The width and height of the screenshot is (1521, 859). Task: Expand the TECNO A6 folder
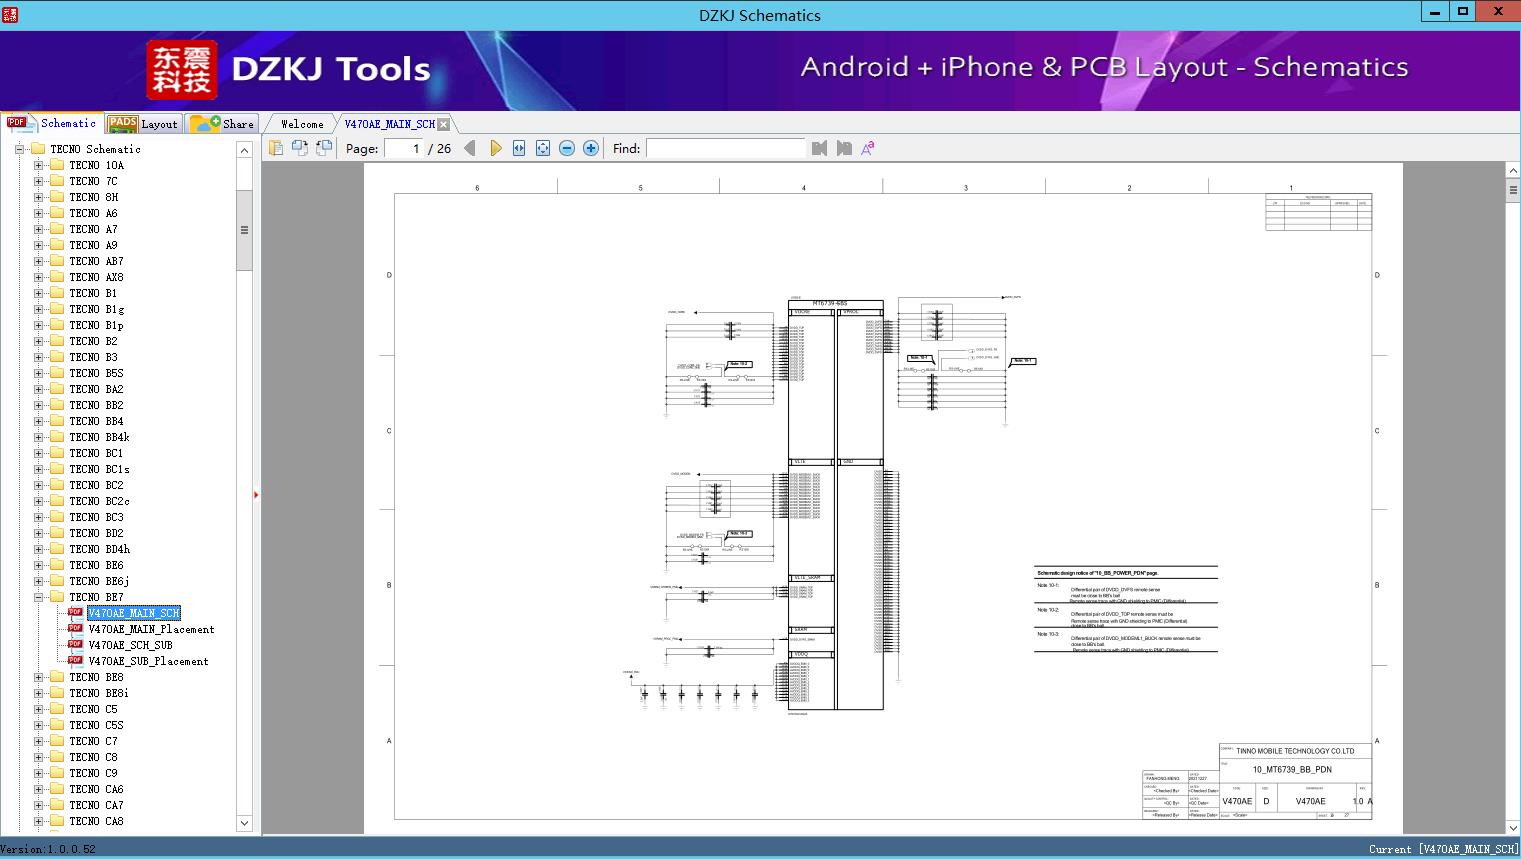(x=38, y=213)
